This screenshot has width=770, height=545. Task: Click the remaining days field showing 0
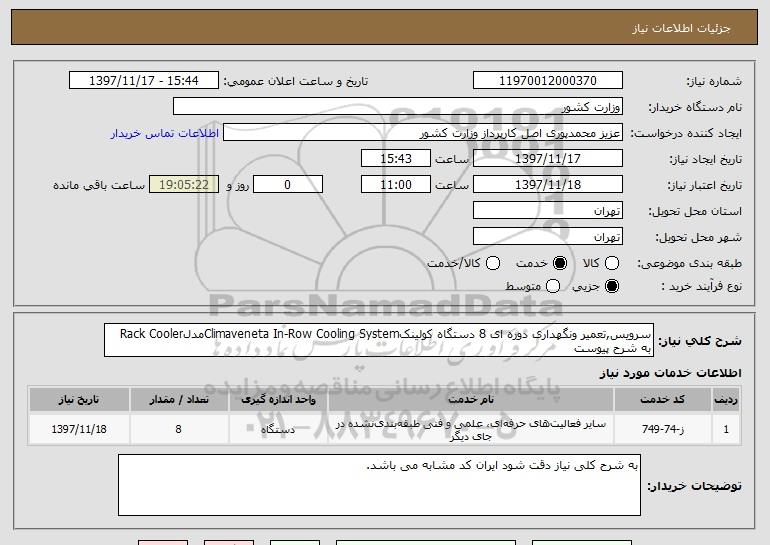[288, 185]
